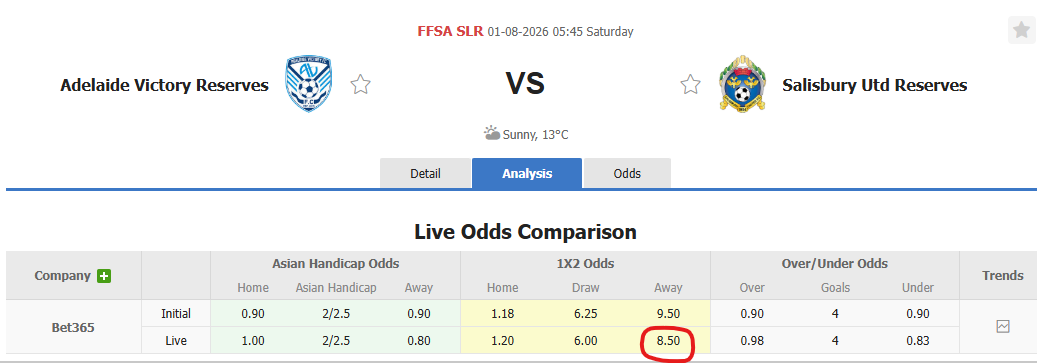Click the circled live away odds 8.50
The image size is (1037, 363).
668,341
